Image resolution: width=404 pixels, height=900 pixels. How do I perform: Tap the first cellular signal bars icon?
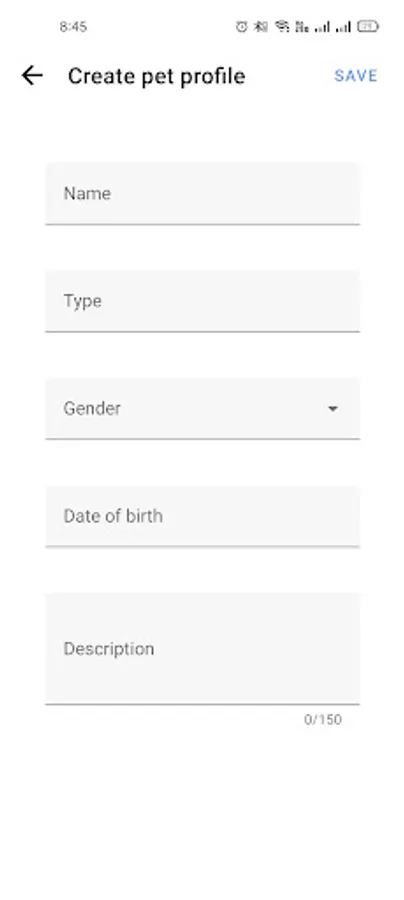(x=322, y=26)
